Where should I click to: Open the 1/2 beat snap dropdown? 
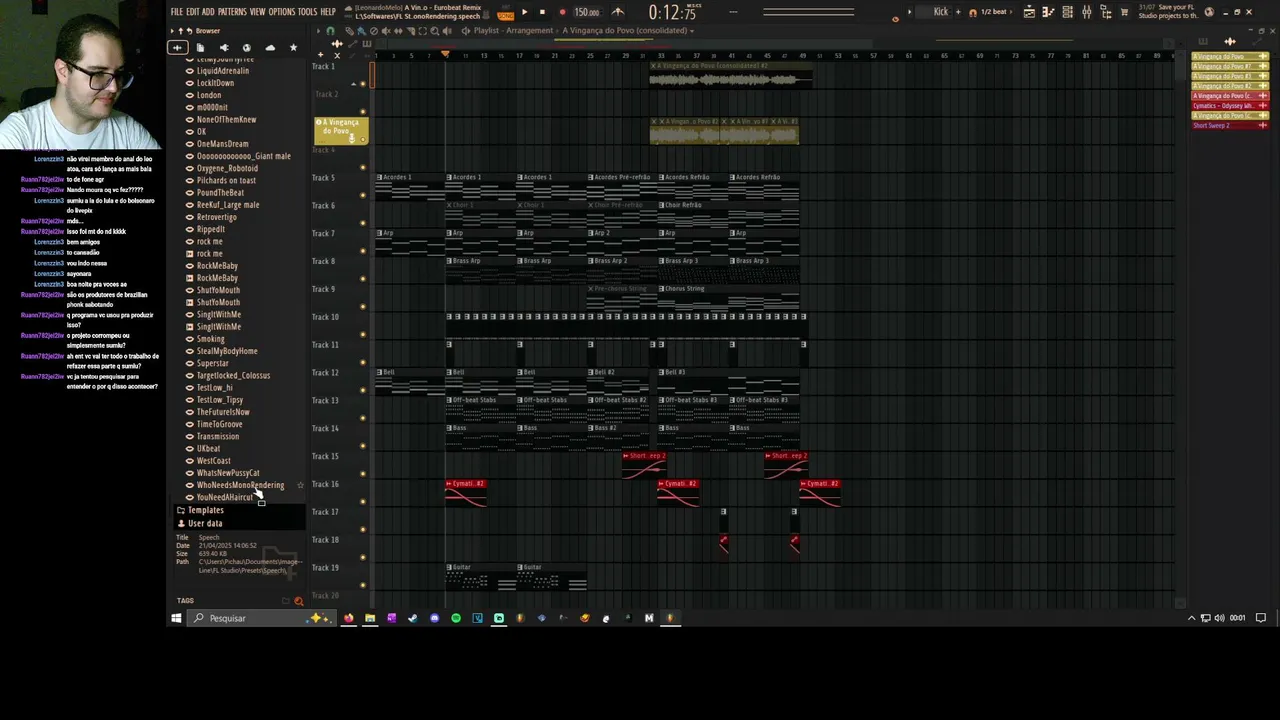pos(993,12)
